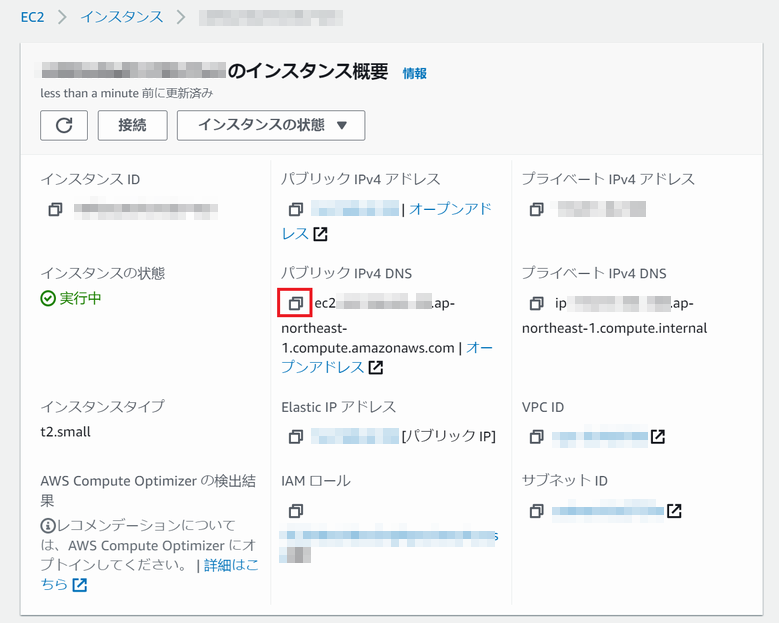Viewport: 779px width, 623px height.
Task: Copy the subnet ID value
Action: 536,511
